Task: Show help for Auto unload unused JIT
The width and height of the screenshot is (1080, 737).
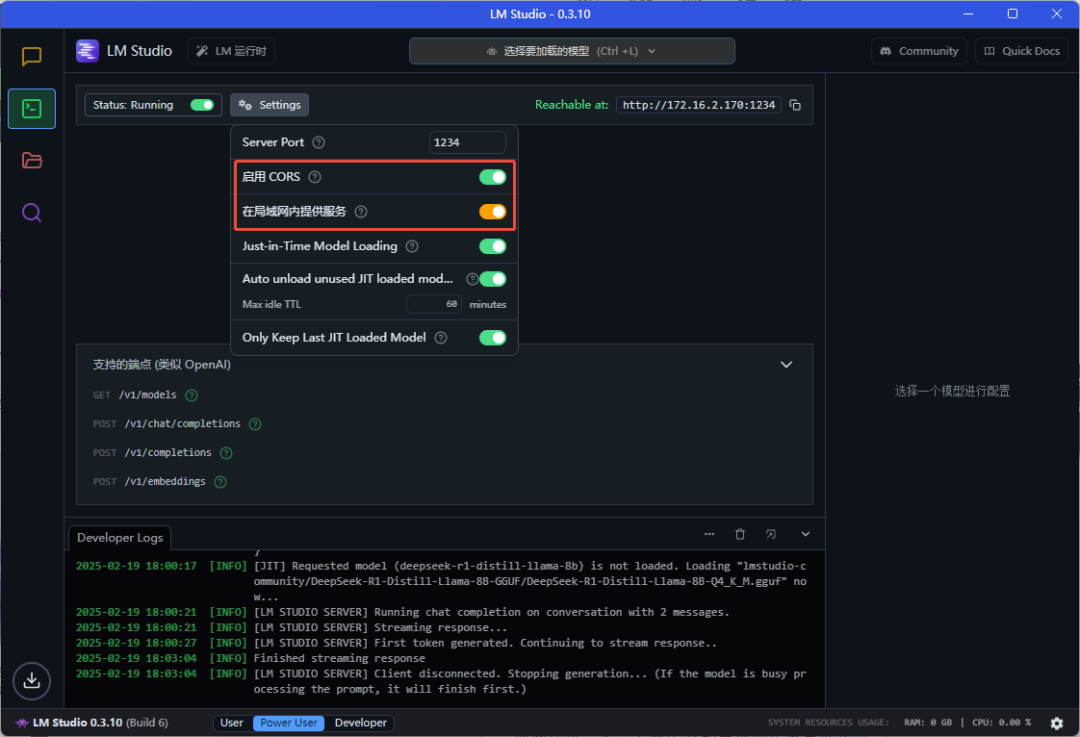Action: (472, 279)
